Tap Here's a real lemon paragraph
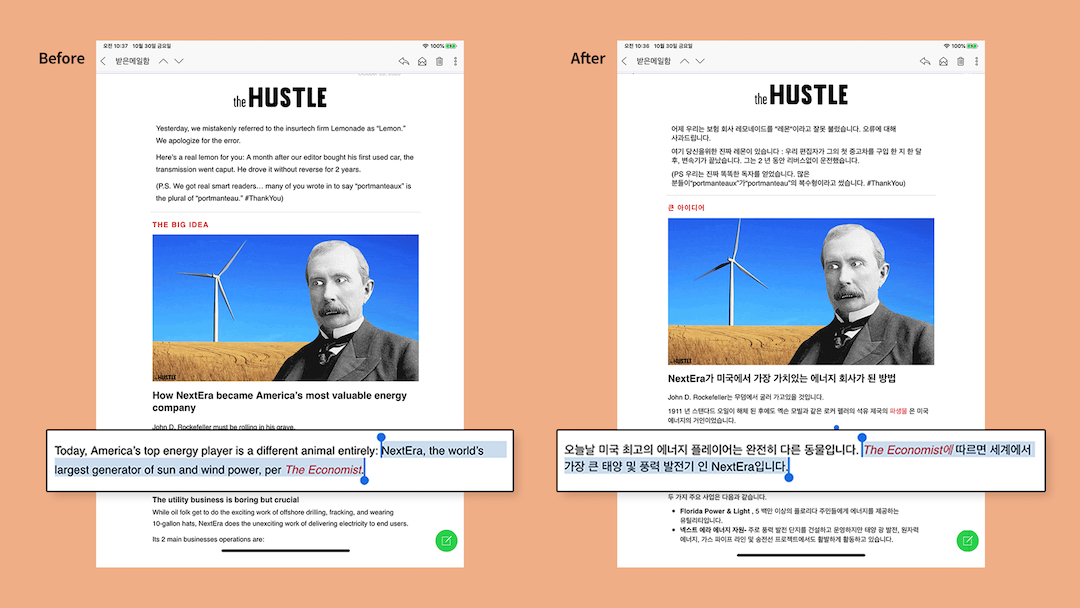 pyautogui.click(x=284, y=163)
